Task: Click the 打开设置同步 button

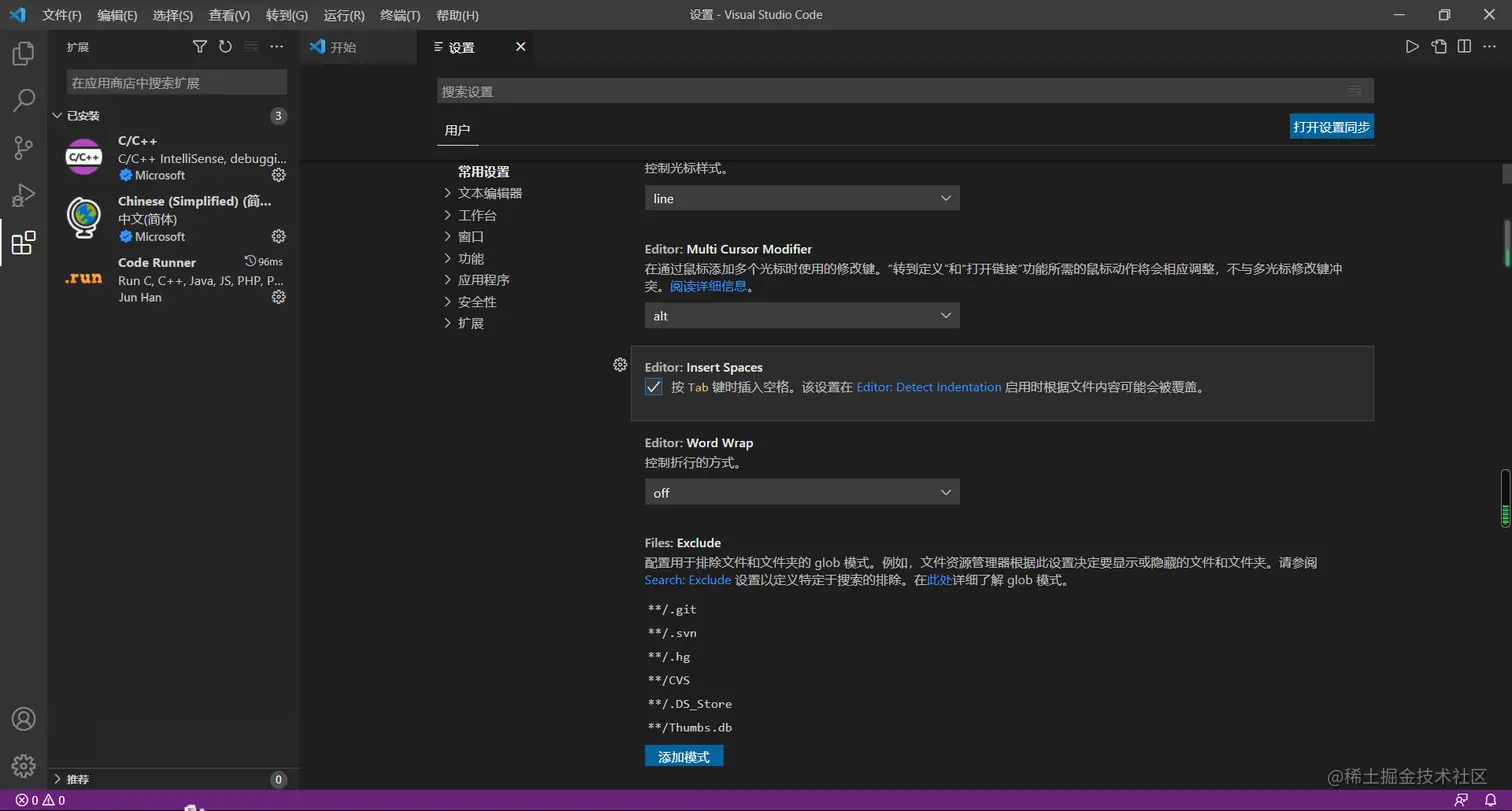Action: pyautogui.click(x=1331, y=127)
